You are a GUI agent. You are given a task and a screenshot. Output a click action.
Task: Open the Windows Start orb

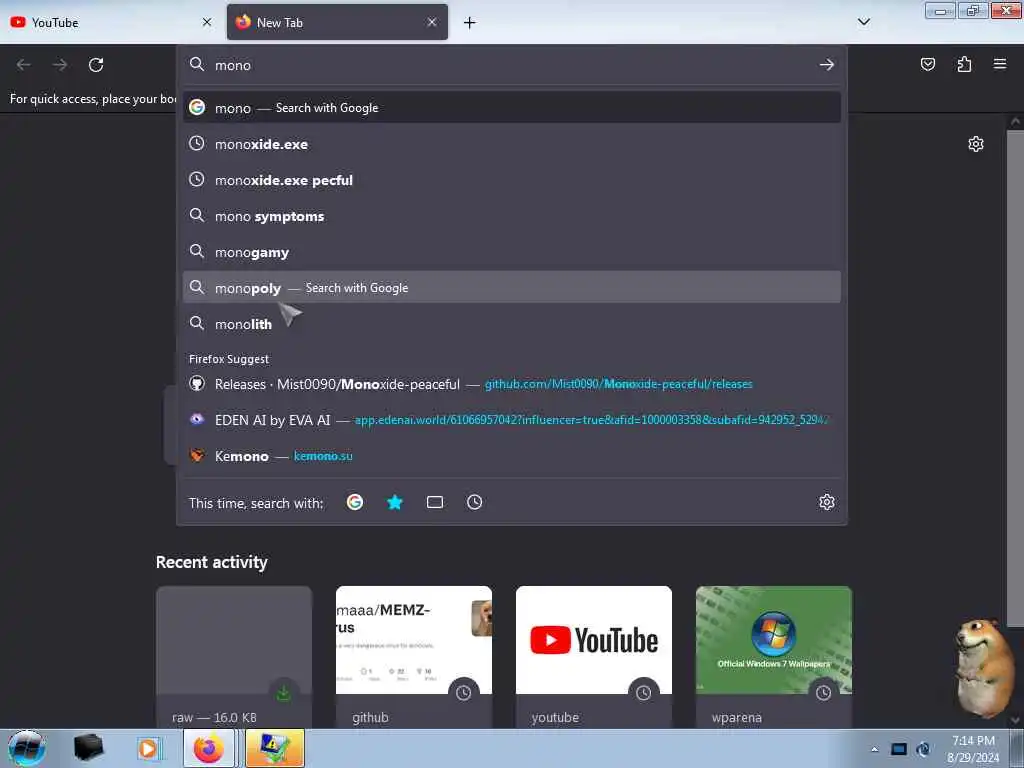tap(27, 748)
